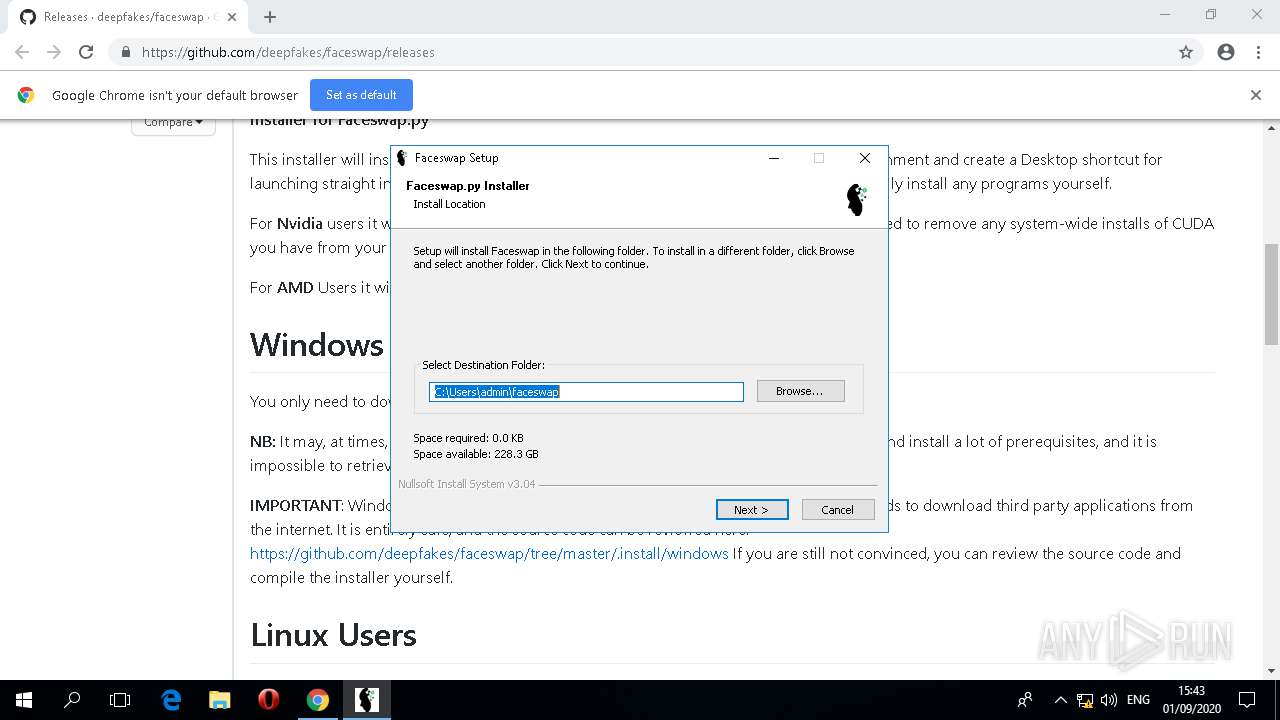Open Task View on taskbar
Screen dimensions: 1280x720
(120, 700)
